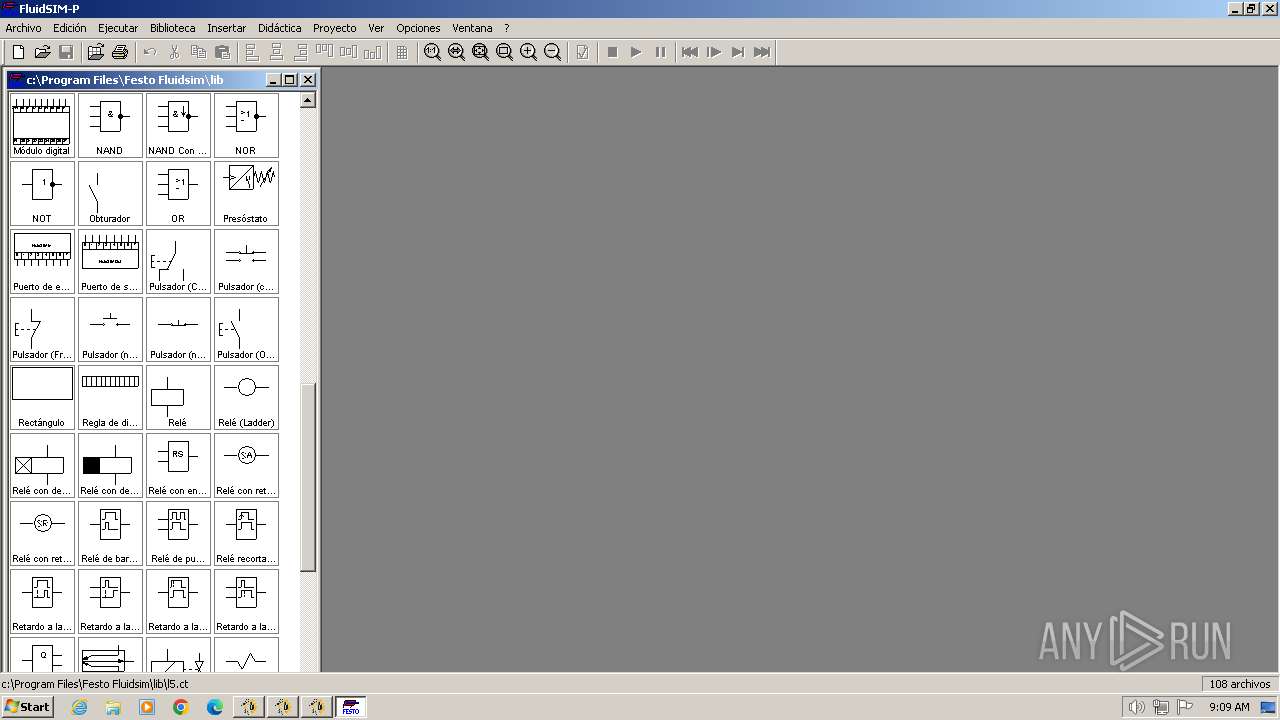Click the Align horizontal center icon
This screenshot has width=1280, height=720.
tap(276, 52)
